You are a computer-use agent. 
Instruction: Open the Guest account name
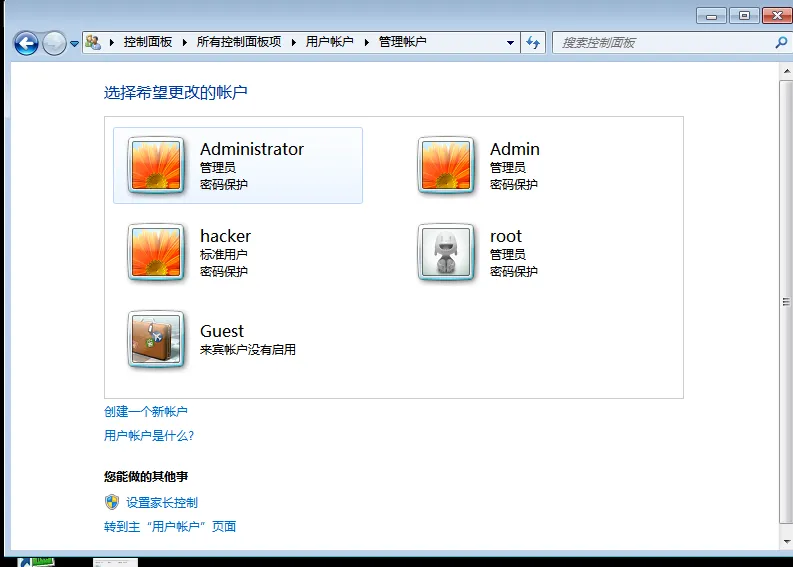click(222, 331)
